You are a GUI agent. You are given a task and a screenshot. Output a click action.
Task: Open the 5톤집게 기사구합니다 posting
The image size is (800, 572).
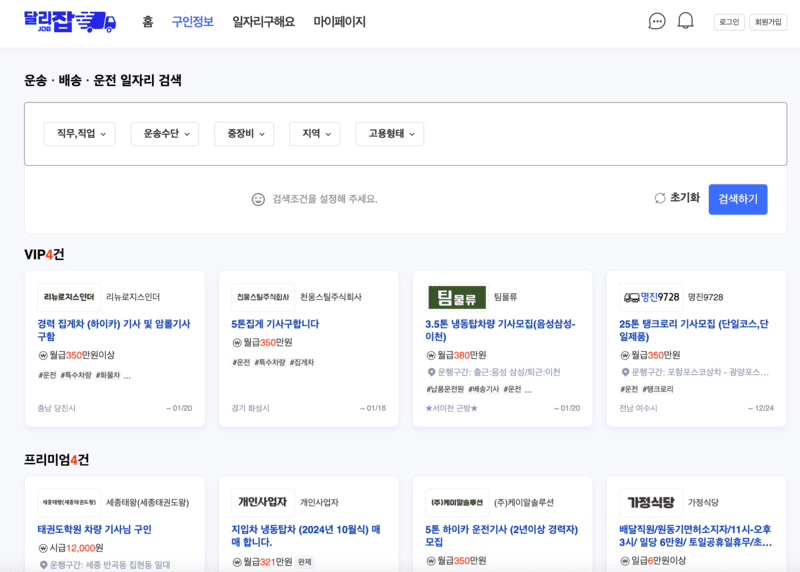pyautogui.click(x=275, y=324)
